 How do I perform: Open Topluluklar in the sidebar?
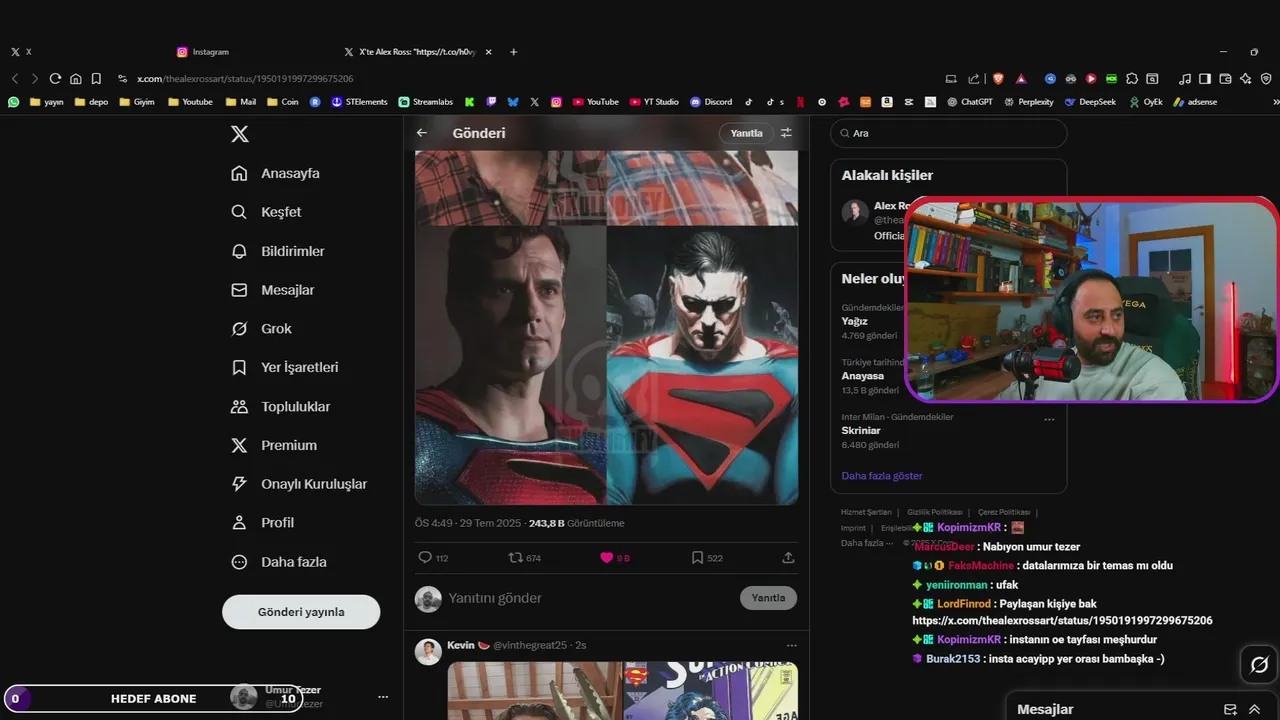[280, 407]
